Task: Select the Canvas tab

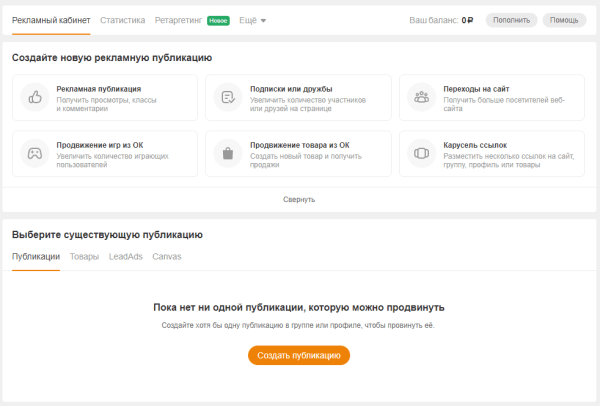Action: point(167,257)
